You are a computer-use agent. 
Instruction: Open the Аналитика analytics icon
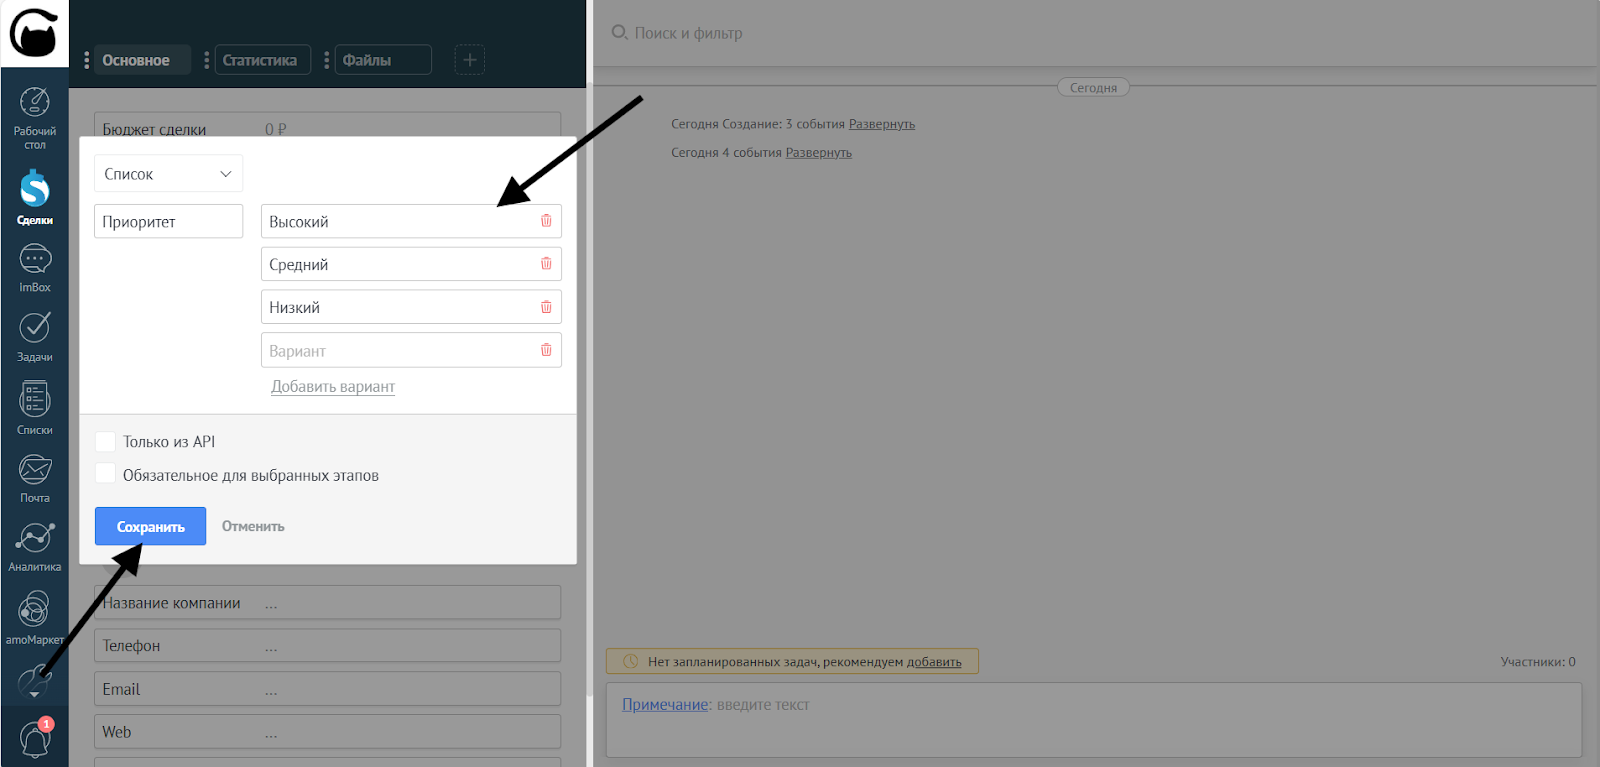click(x=35, y=540)
